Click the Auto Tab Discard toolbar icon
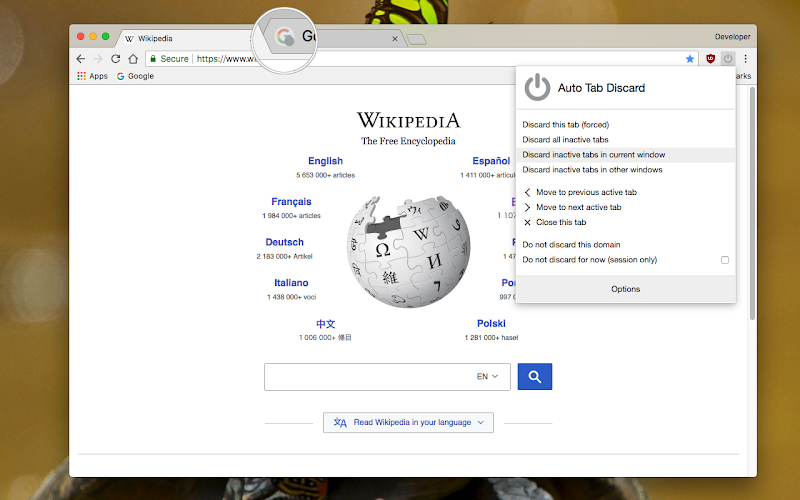800x500 pixels. (728, 59)
